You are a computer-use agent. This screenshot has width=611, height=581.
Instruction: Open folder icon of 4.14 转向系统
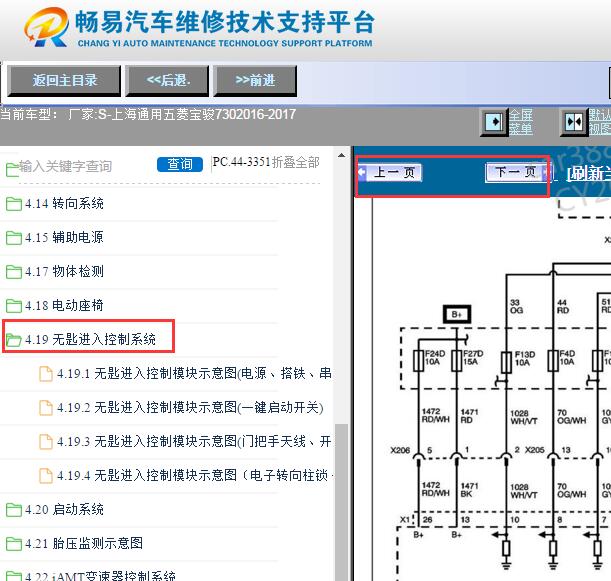14,203
